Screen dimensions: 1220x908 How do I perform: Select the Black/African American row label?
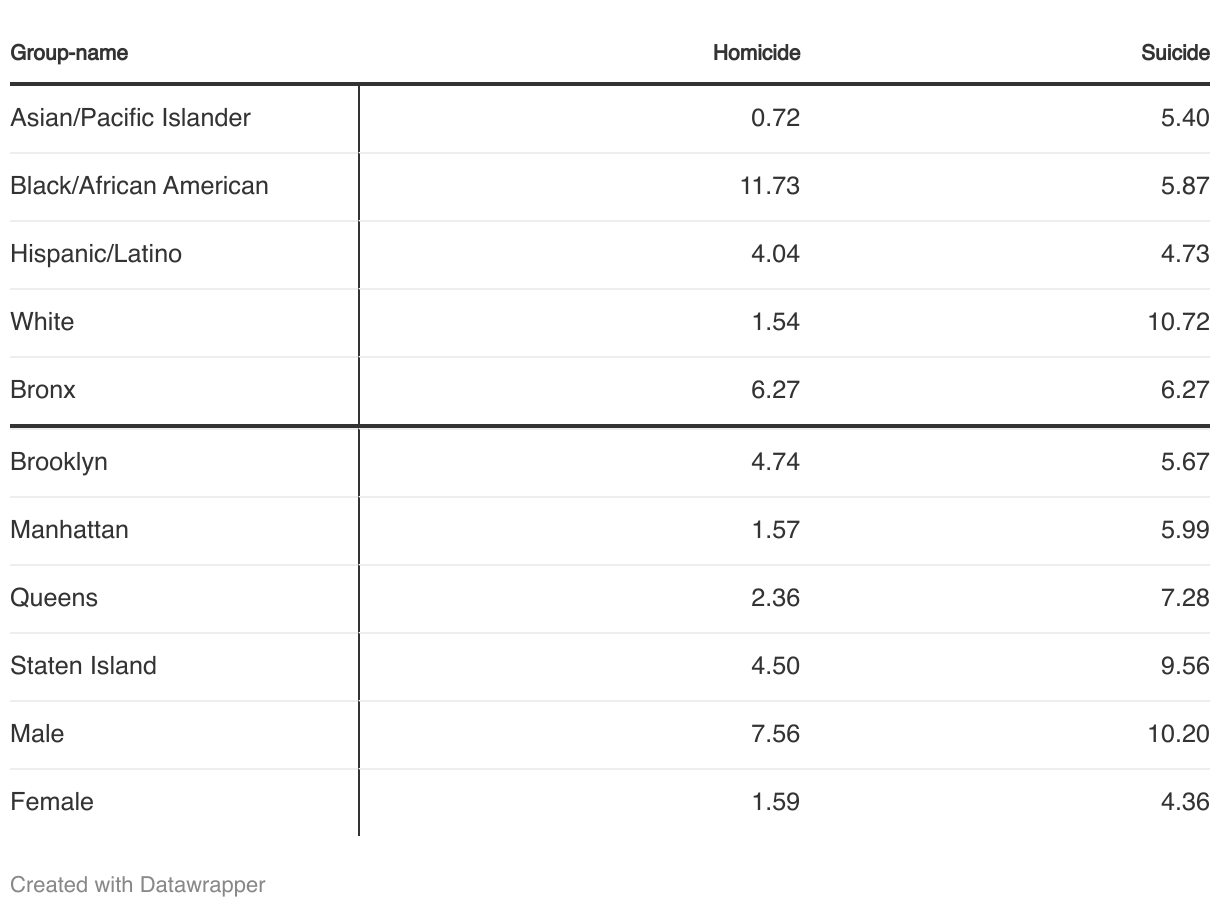tap(140, 186)
